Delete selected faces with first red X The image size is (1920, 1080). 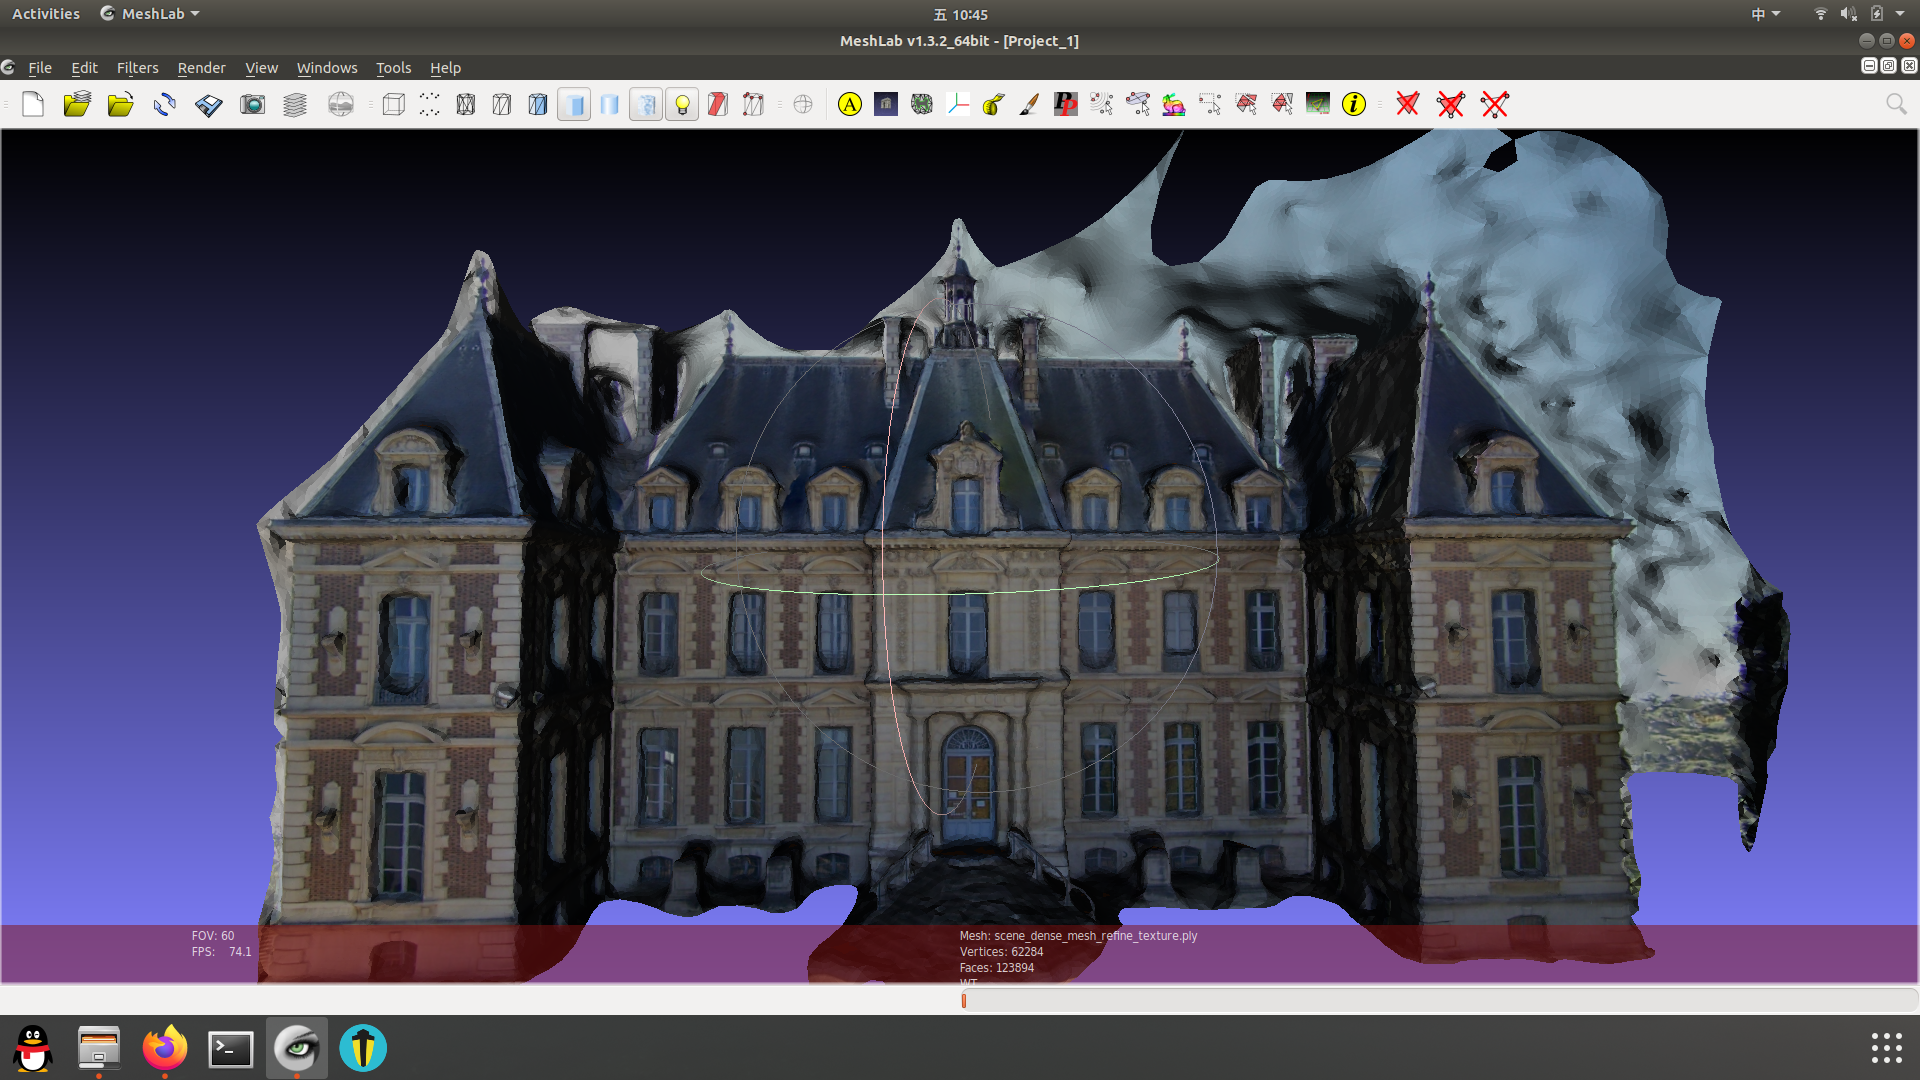coord(1408,104)
